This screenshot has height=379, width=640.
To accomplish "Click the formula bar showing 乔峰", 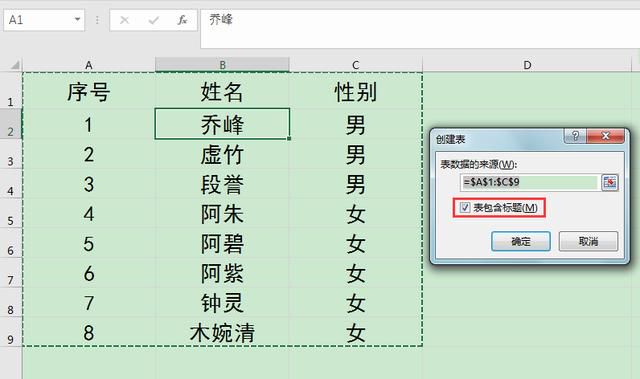I will [420, 29].
